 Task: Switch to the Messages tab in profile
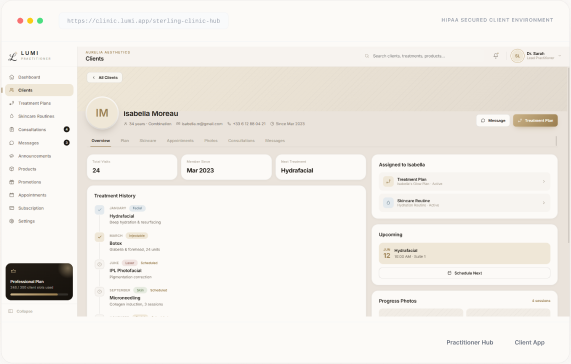(x=275, y=141)
